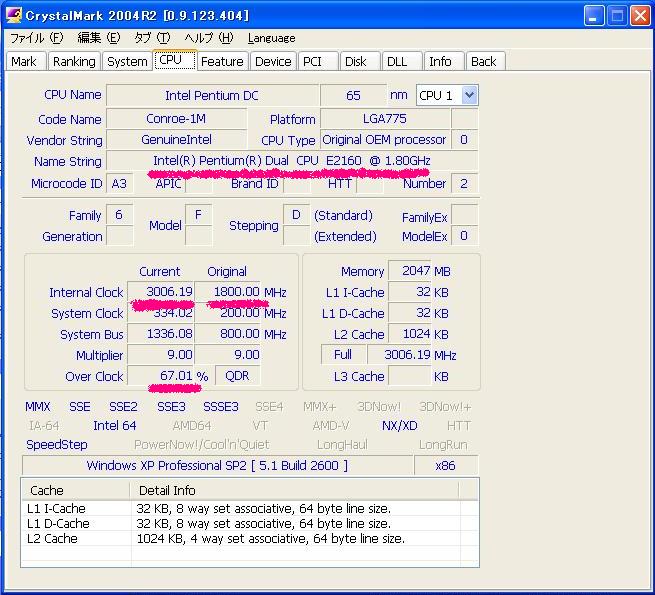This screenshot has width=655, height=595.
Task: Click current System Bus 1336.08
Action: pyautogui.click(x=160, y=334)
